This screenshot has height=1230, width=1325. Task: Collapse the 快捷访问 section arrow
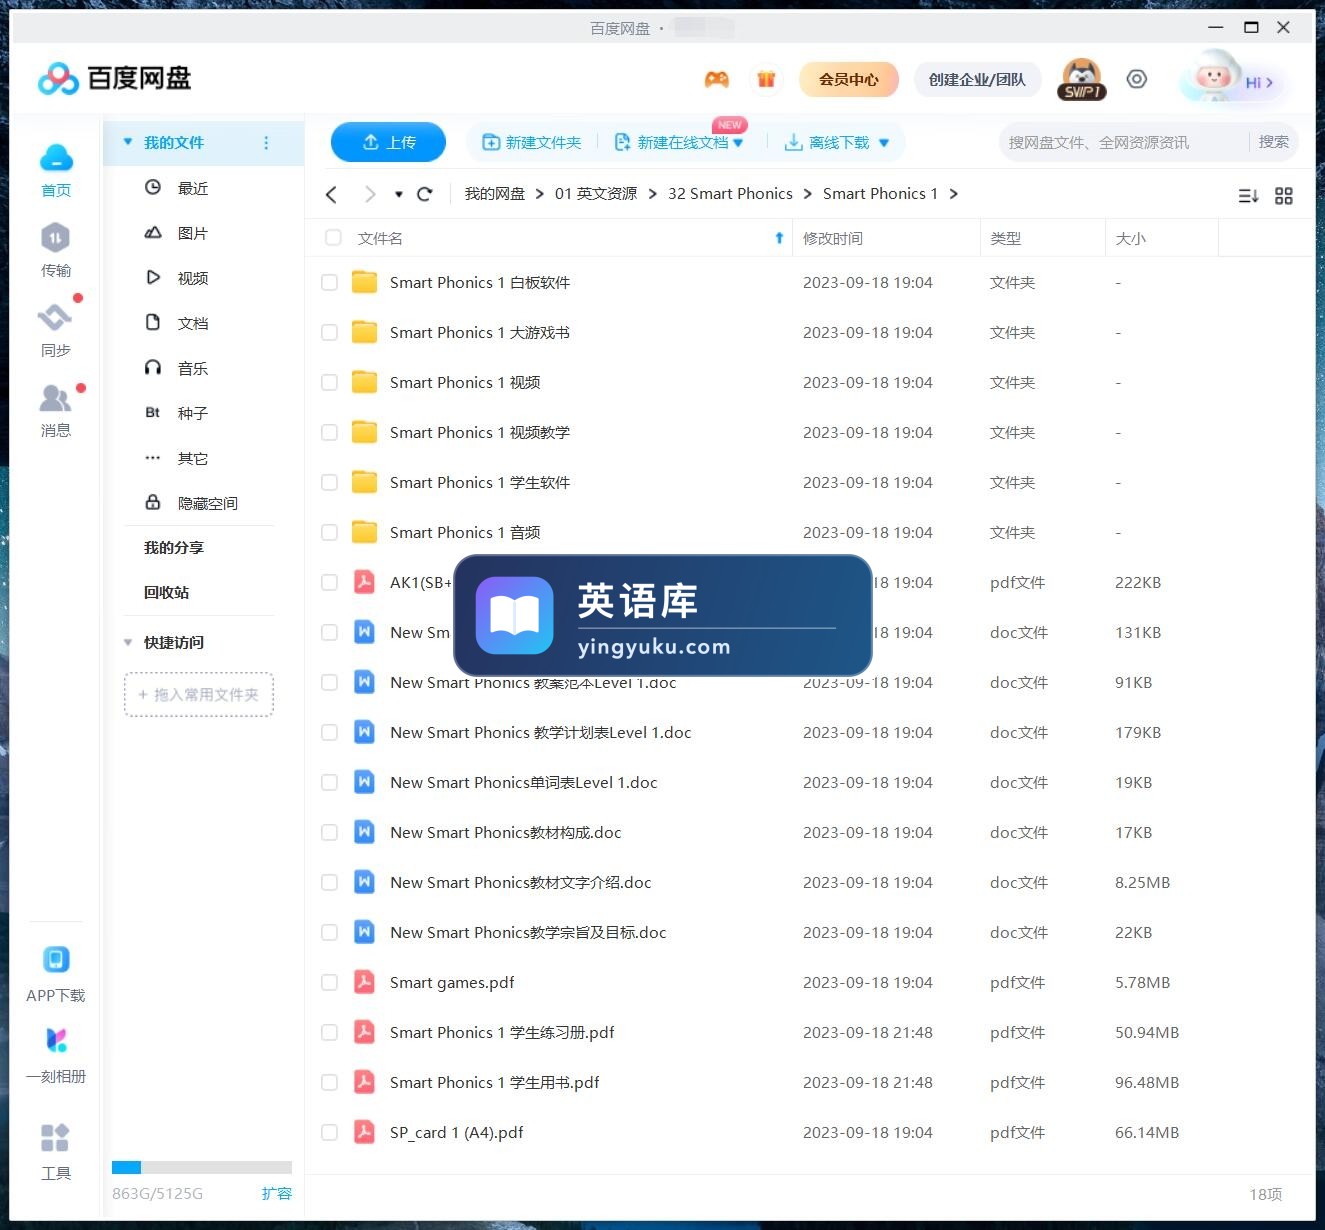click(128, 643)
